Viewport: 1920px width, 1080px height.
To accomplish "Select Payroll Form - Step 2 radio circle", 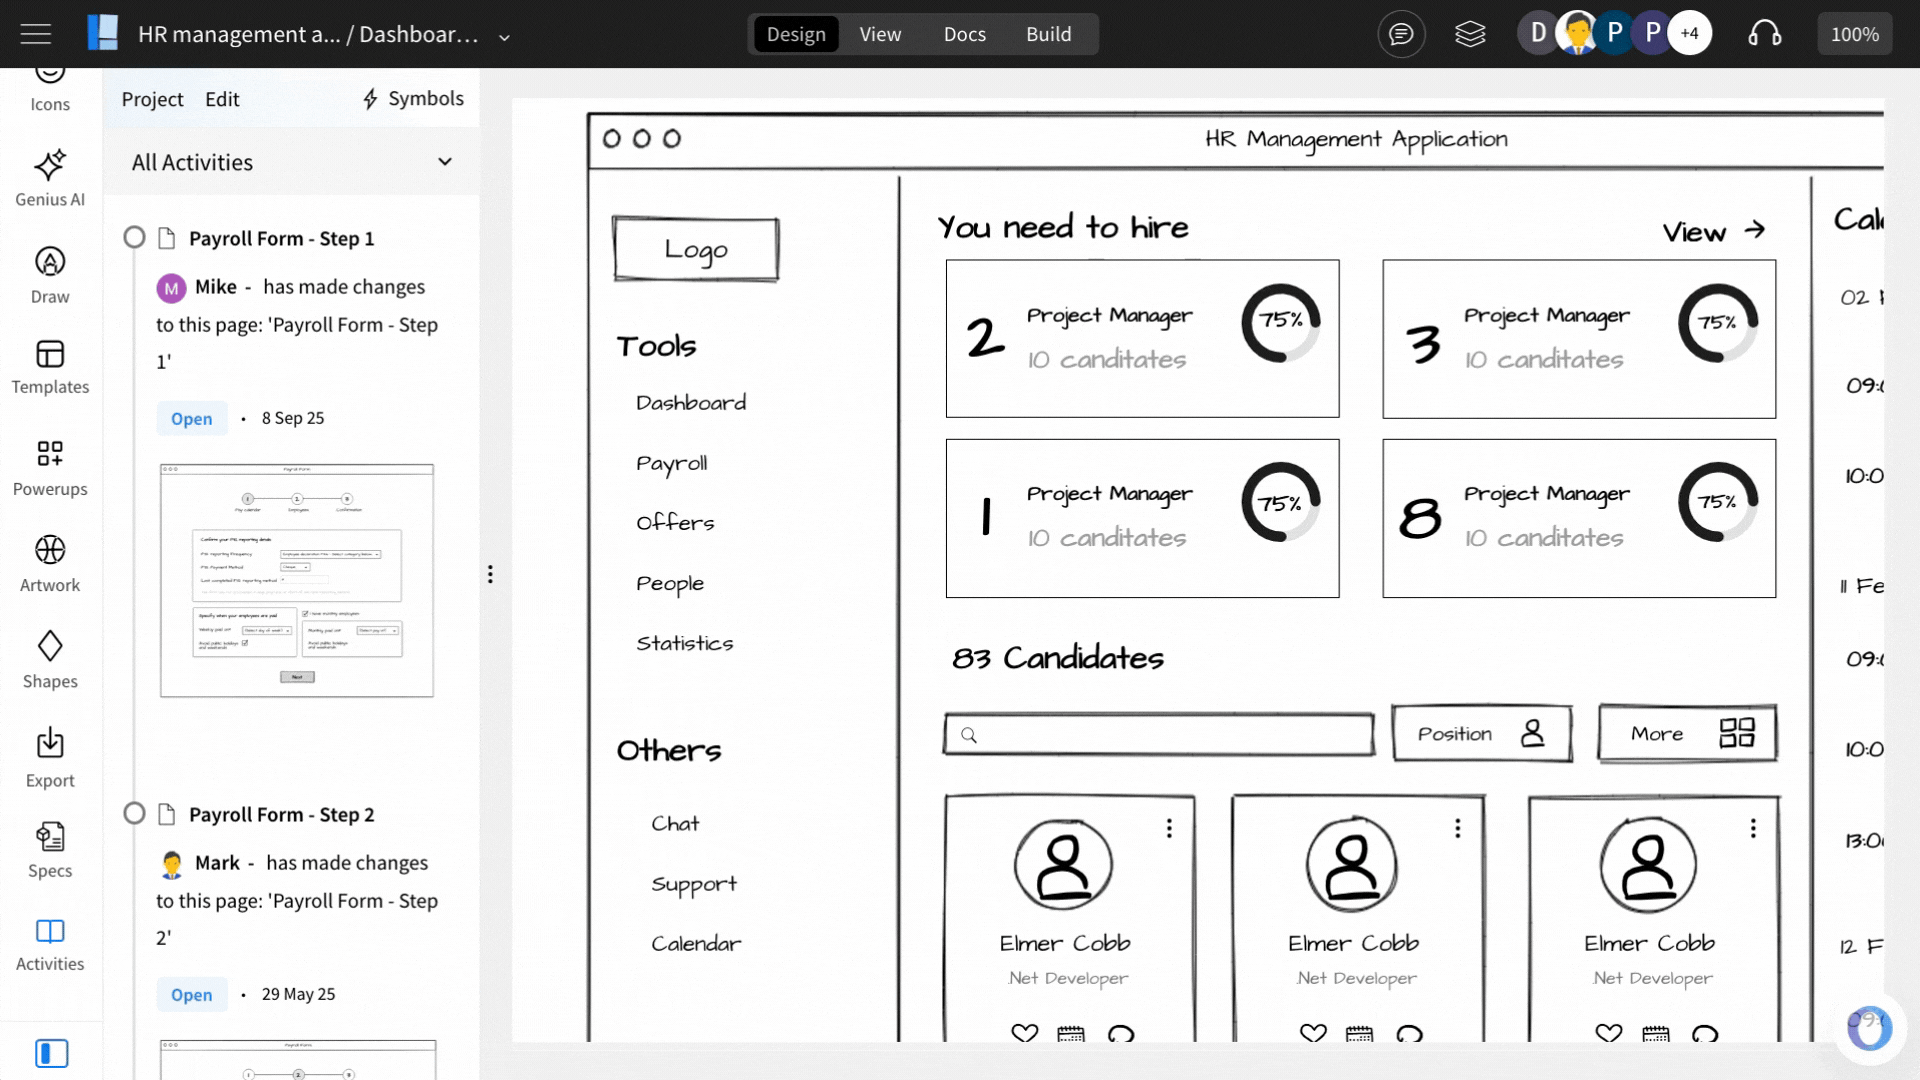I will (x=134, y=814).
